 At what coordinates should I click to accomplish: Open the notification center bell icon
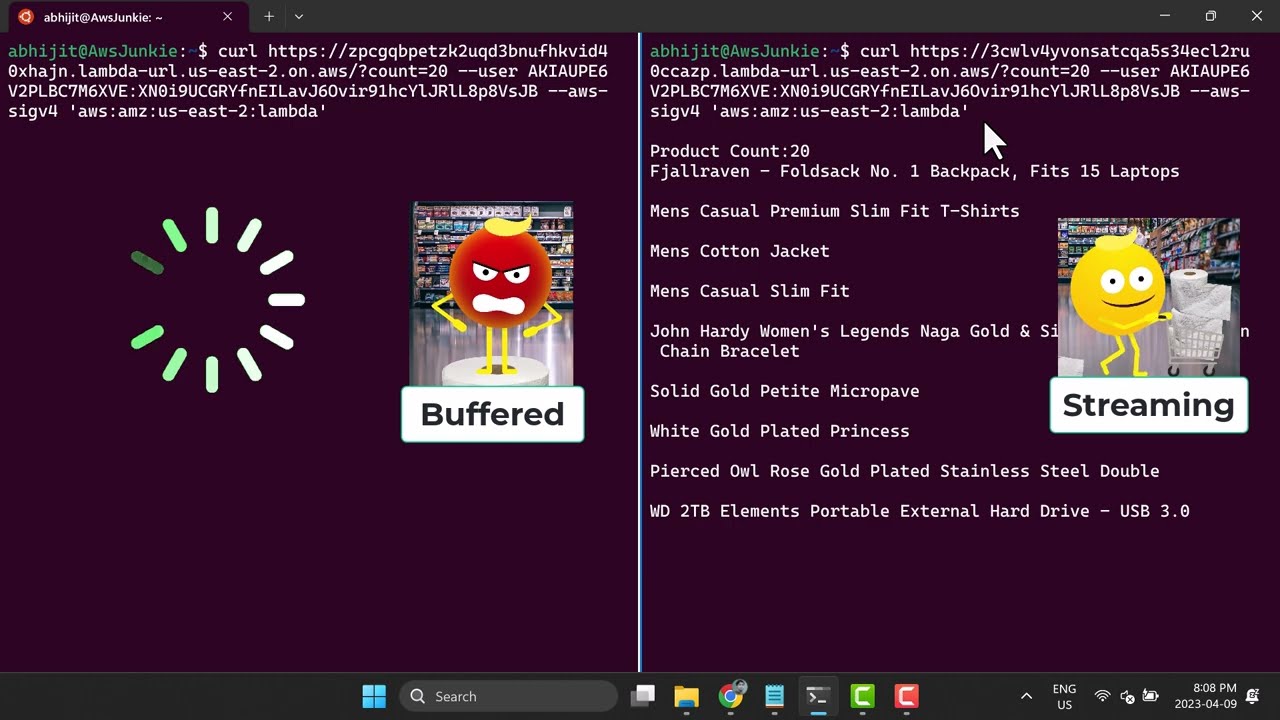tap(1253, 696)
